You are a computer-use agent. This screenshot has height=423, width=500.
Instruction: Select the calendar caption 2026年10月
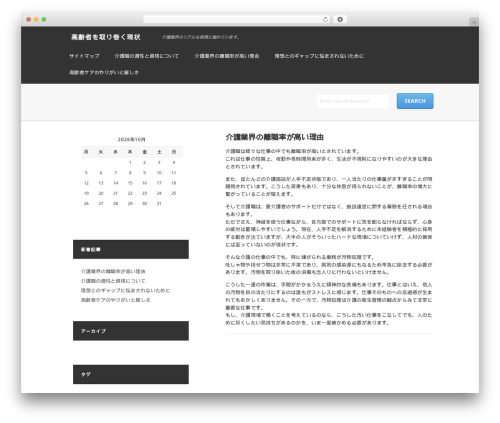point(131,139)
